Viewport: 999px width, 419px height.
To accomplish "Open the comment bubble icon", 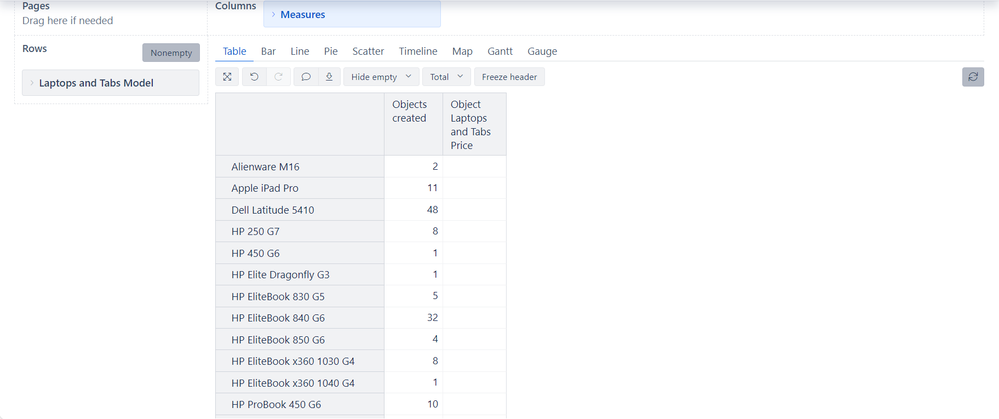I will [x=306, y=77].
